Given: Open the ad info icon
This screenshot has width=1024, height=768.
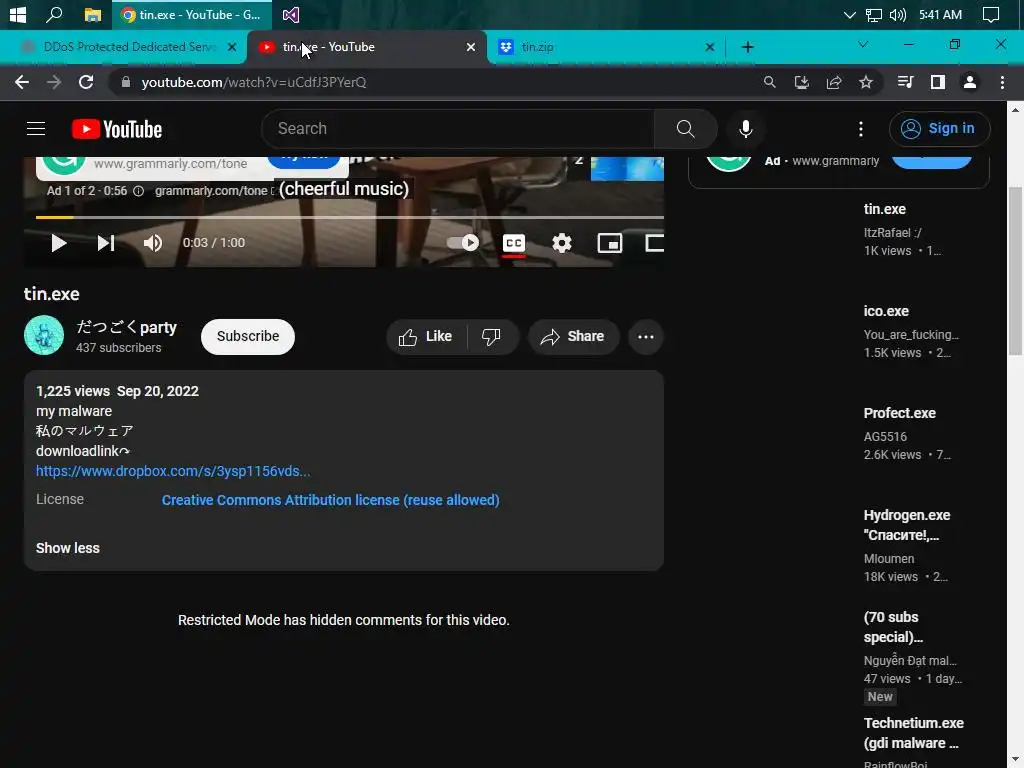Looking at the screenshot, I should (138, 191).
